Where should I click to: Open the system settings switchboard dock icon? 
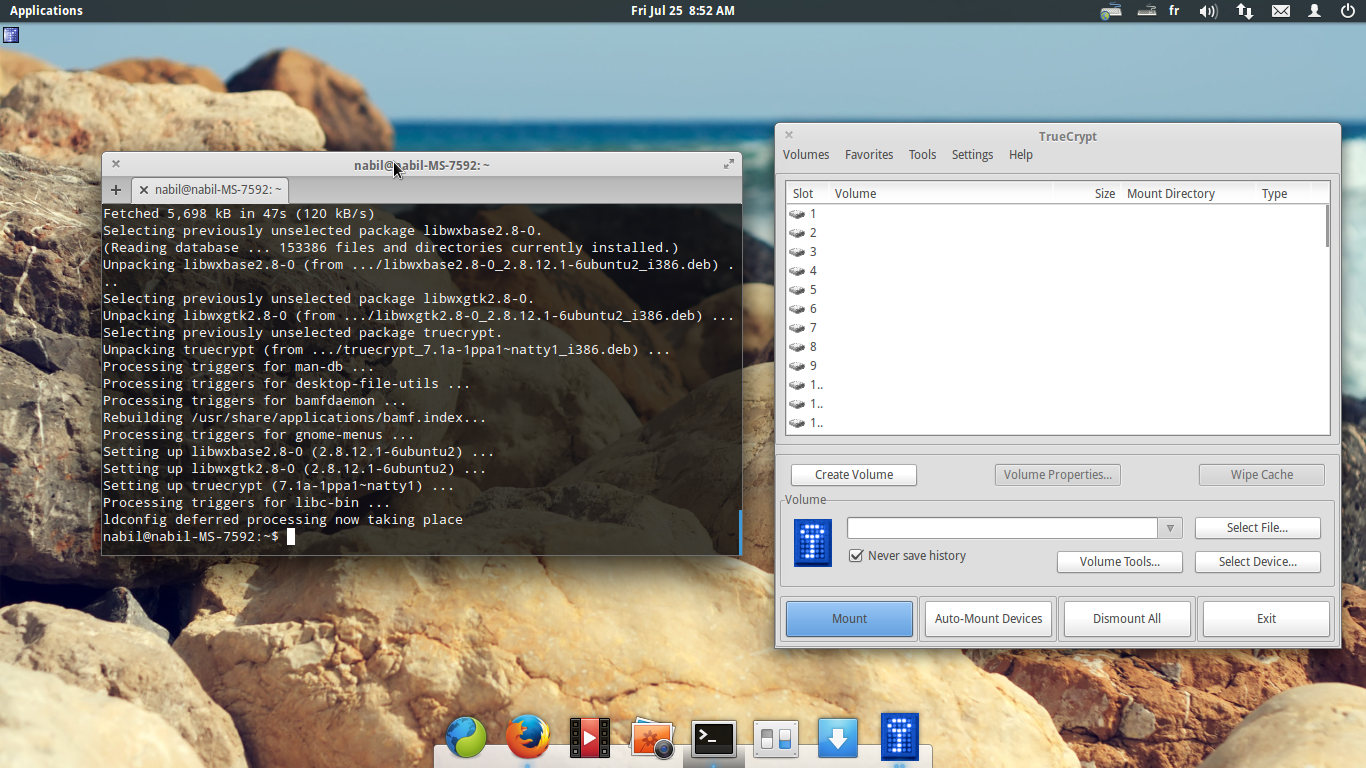pos(776,739)
